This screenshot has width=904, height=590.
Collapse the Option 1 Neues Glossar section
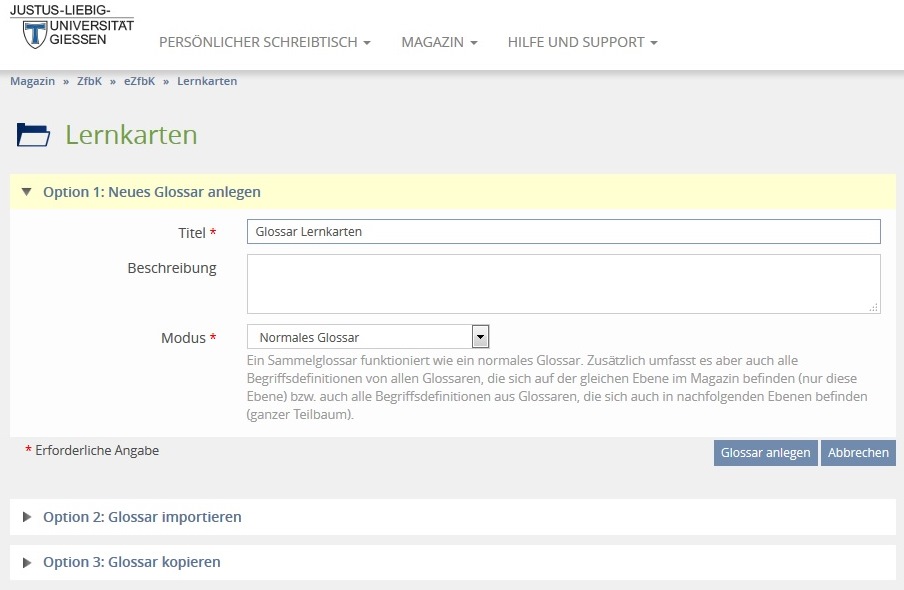151,192
